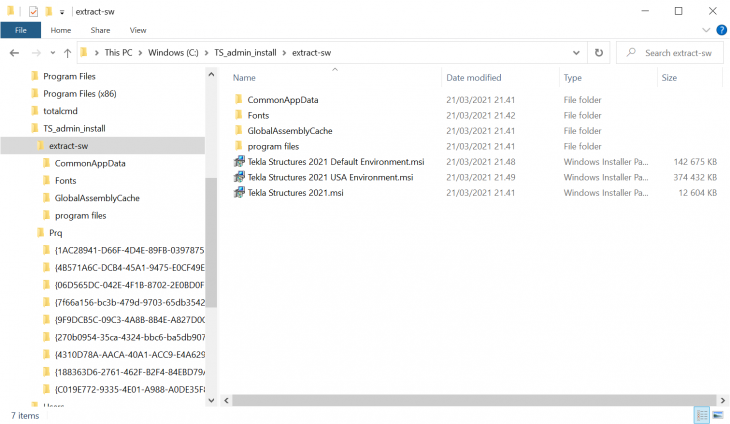Go up one folder level
730x424 pixels.
(68, 53)
